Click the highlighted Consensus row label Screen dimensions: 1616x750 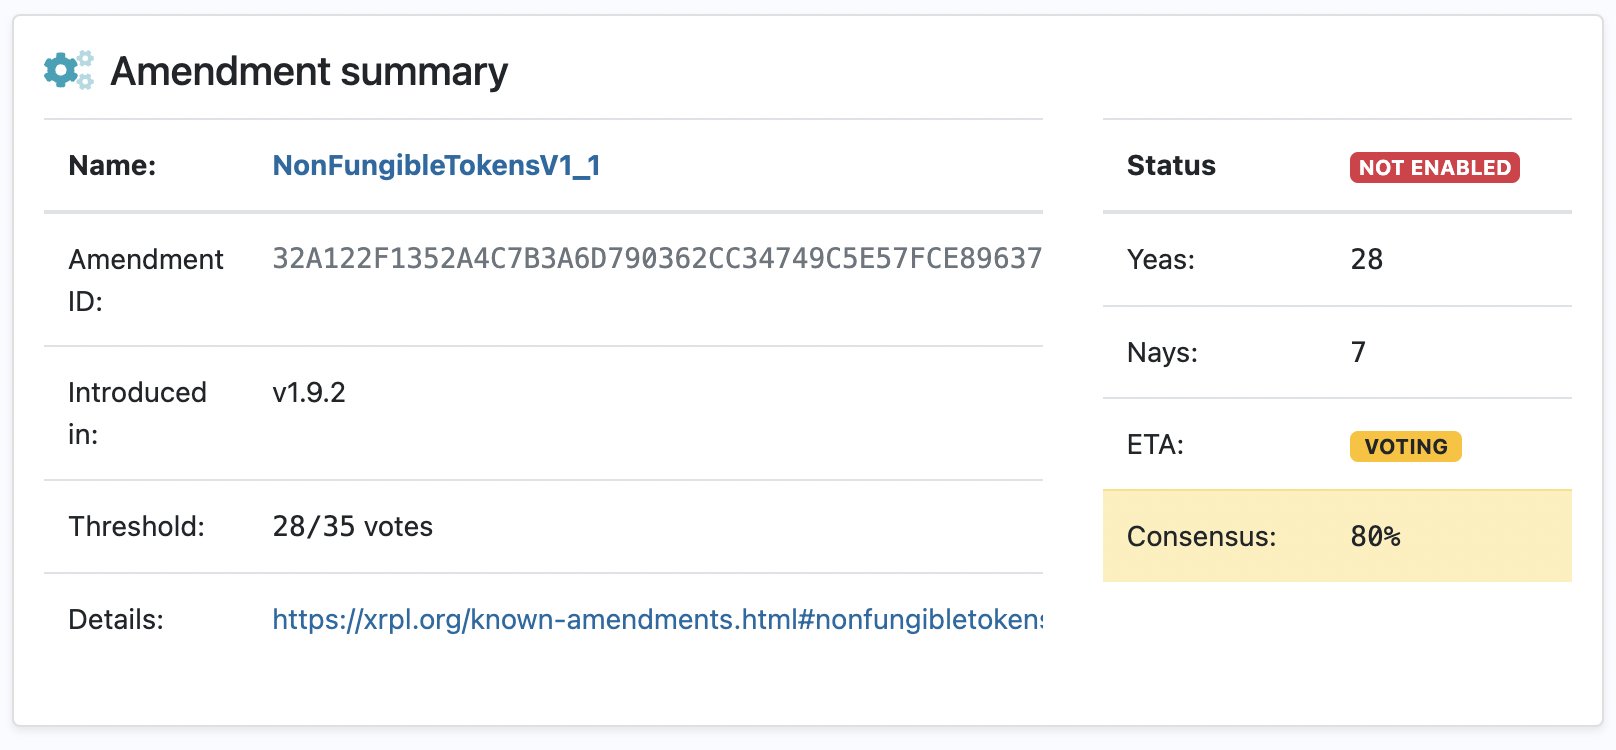coord(1201,537)
